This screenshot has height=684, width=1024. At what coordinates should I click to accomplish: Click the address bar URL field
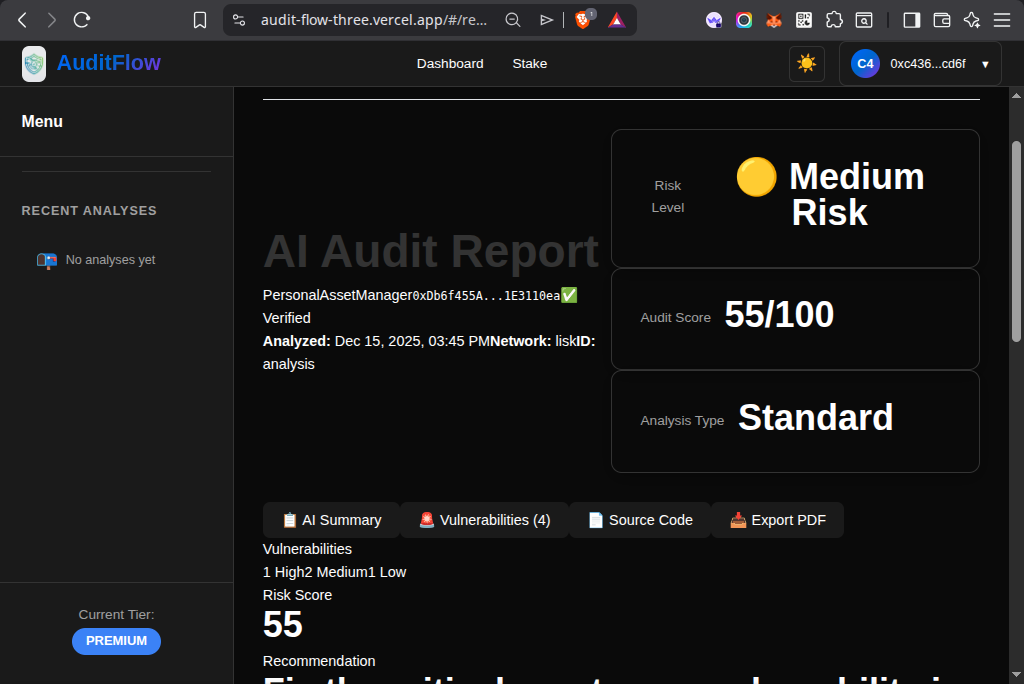[x=373, y=20]
